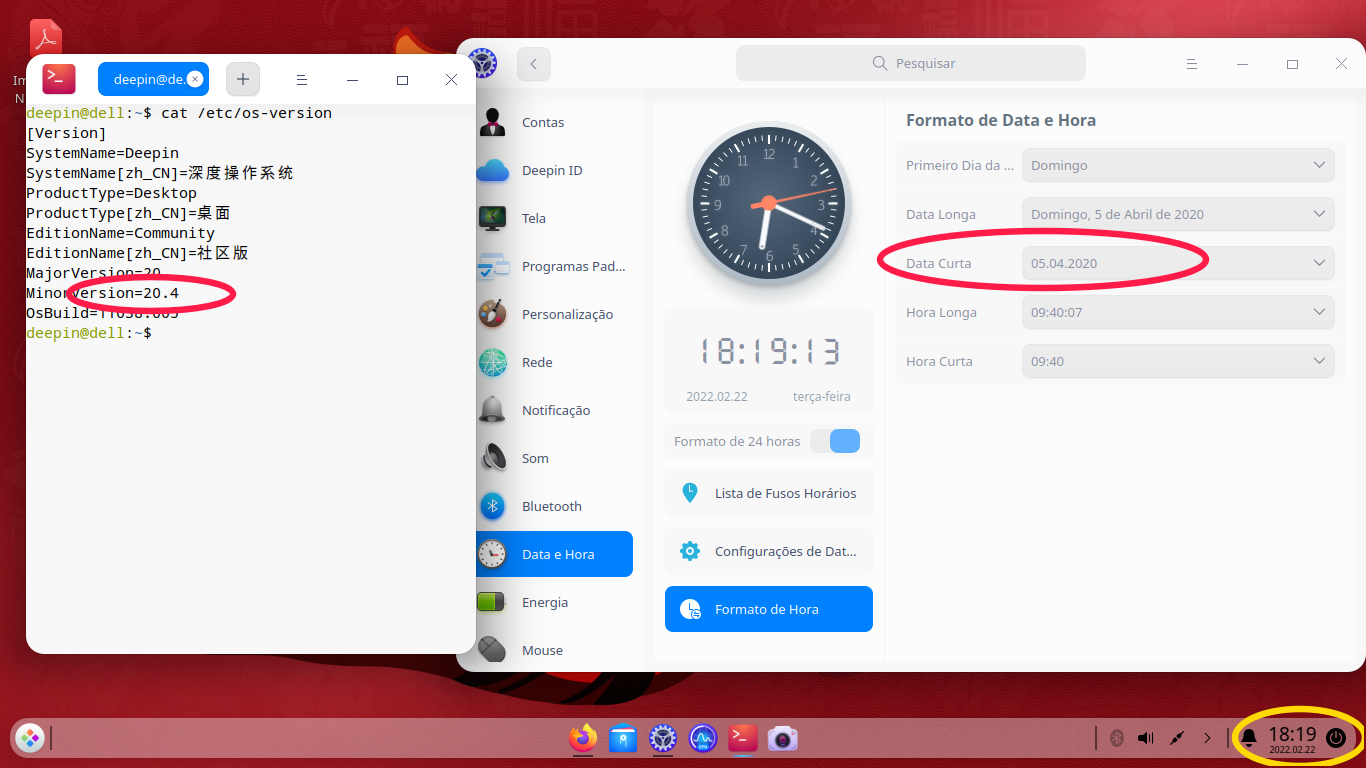1366x768 pixels.
Task: Click the volume tray icon
Action: point(1146,738)
